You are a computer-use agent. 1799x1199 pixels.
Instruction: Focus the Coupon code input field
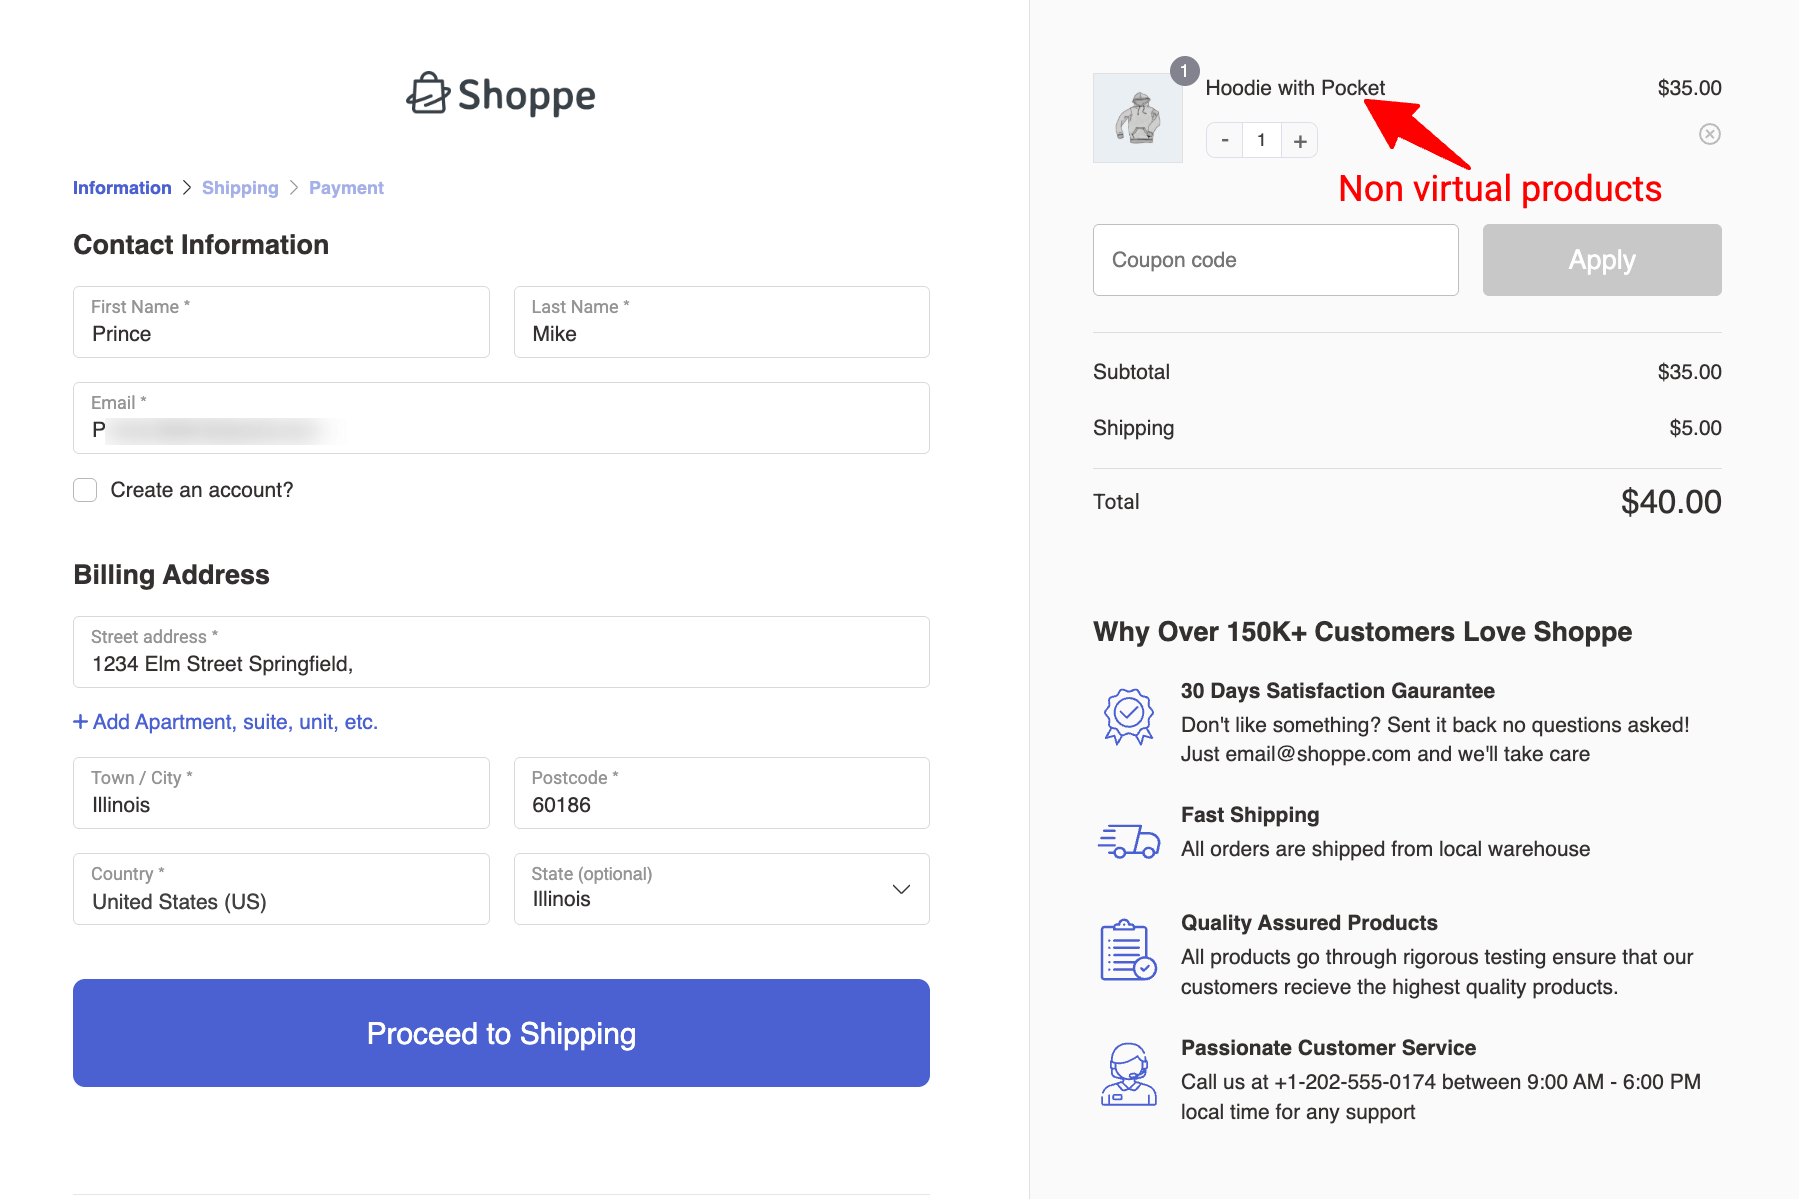coord(1275,260)
